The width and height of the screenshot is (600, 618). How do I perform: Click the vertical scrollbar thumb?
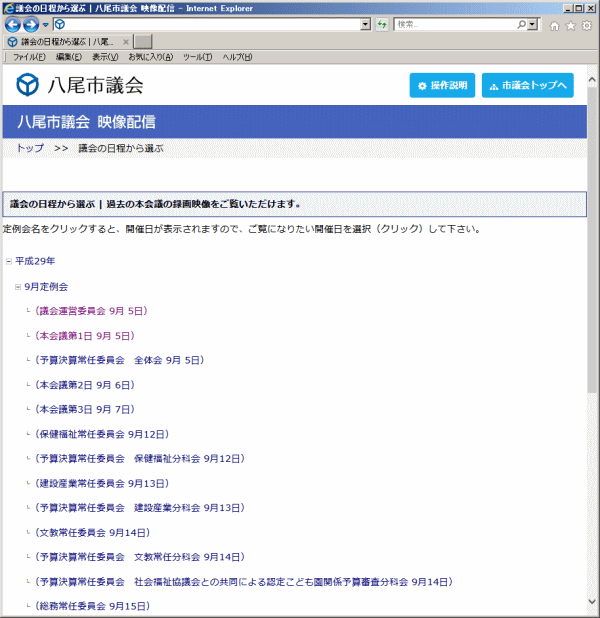point(592,239)
